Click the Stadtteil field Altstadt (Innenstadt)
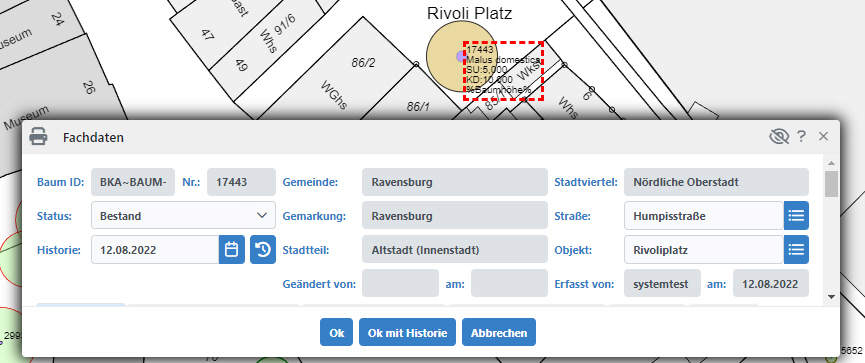The width and height of the screenshot is (865, 363). (x=455, y=249)
